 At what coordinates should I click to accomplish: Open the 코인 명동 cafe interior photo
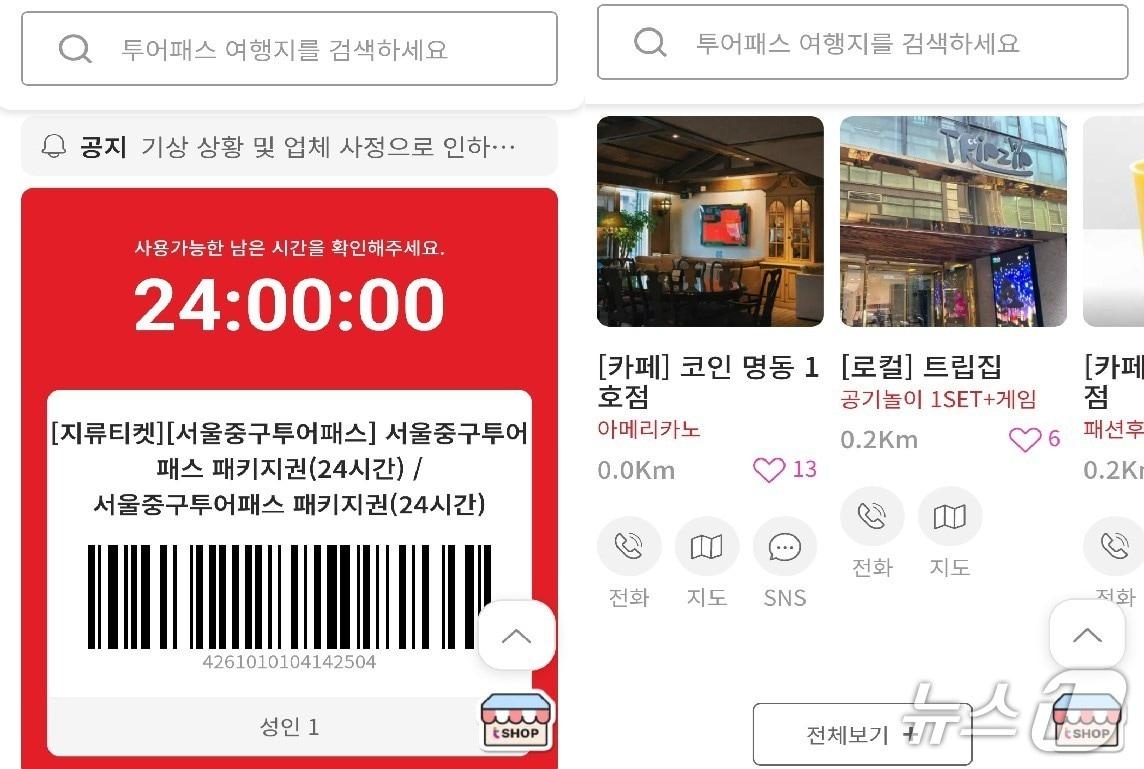tap(711, 221)
